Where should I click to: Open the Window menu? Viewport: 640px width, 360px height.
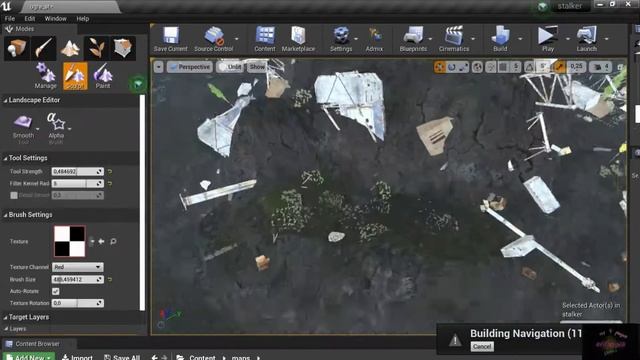click(56, 19)
